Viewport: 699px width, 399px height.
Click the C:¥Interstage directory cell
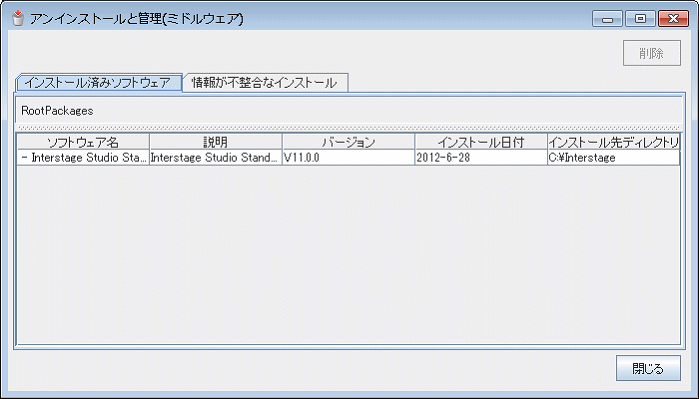pyautogui.click(x=613, y=158)
